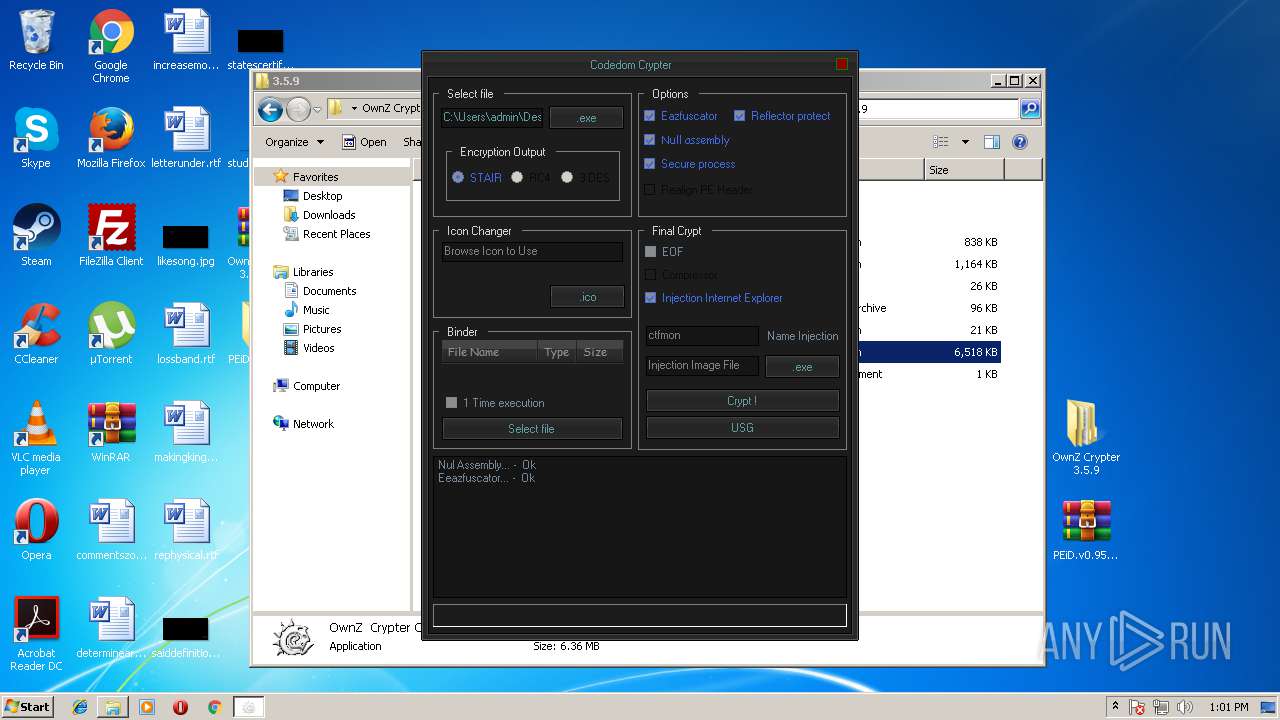Select Downloads in Explorer Favorites
Image resolution: width=1280 pixels, height=720 pixels.
329,215
